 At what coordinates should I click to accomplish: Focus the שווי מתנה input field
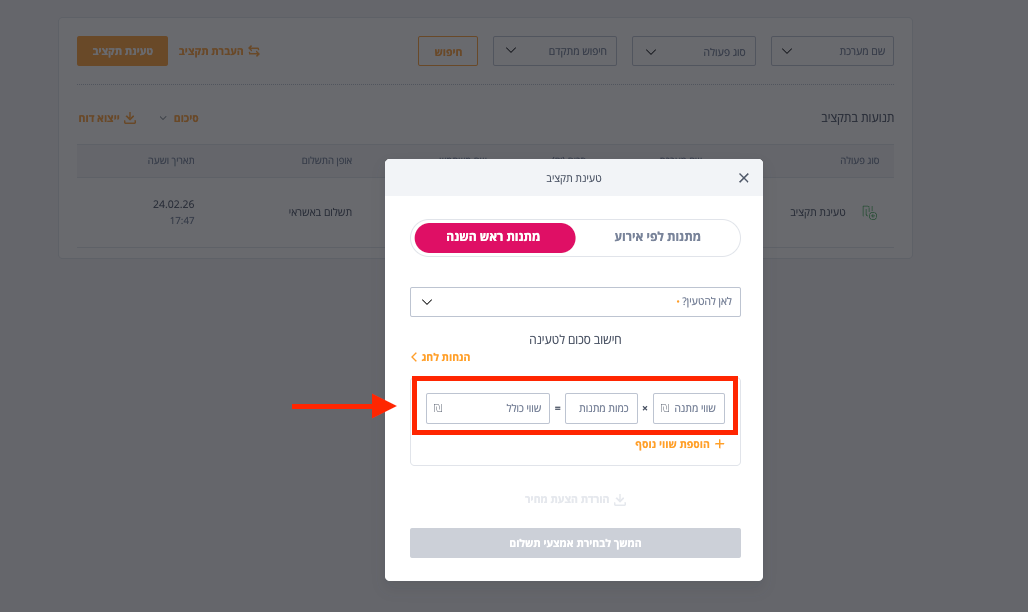pos(688,408)
